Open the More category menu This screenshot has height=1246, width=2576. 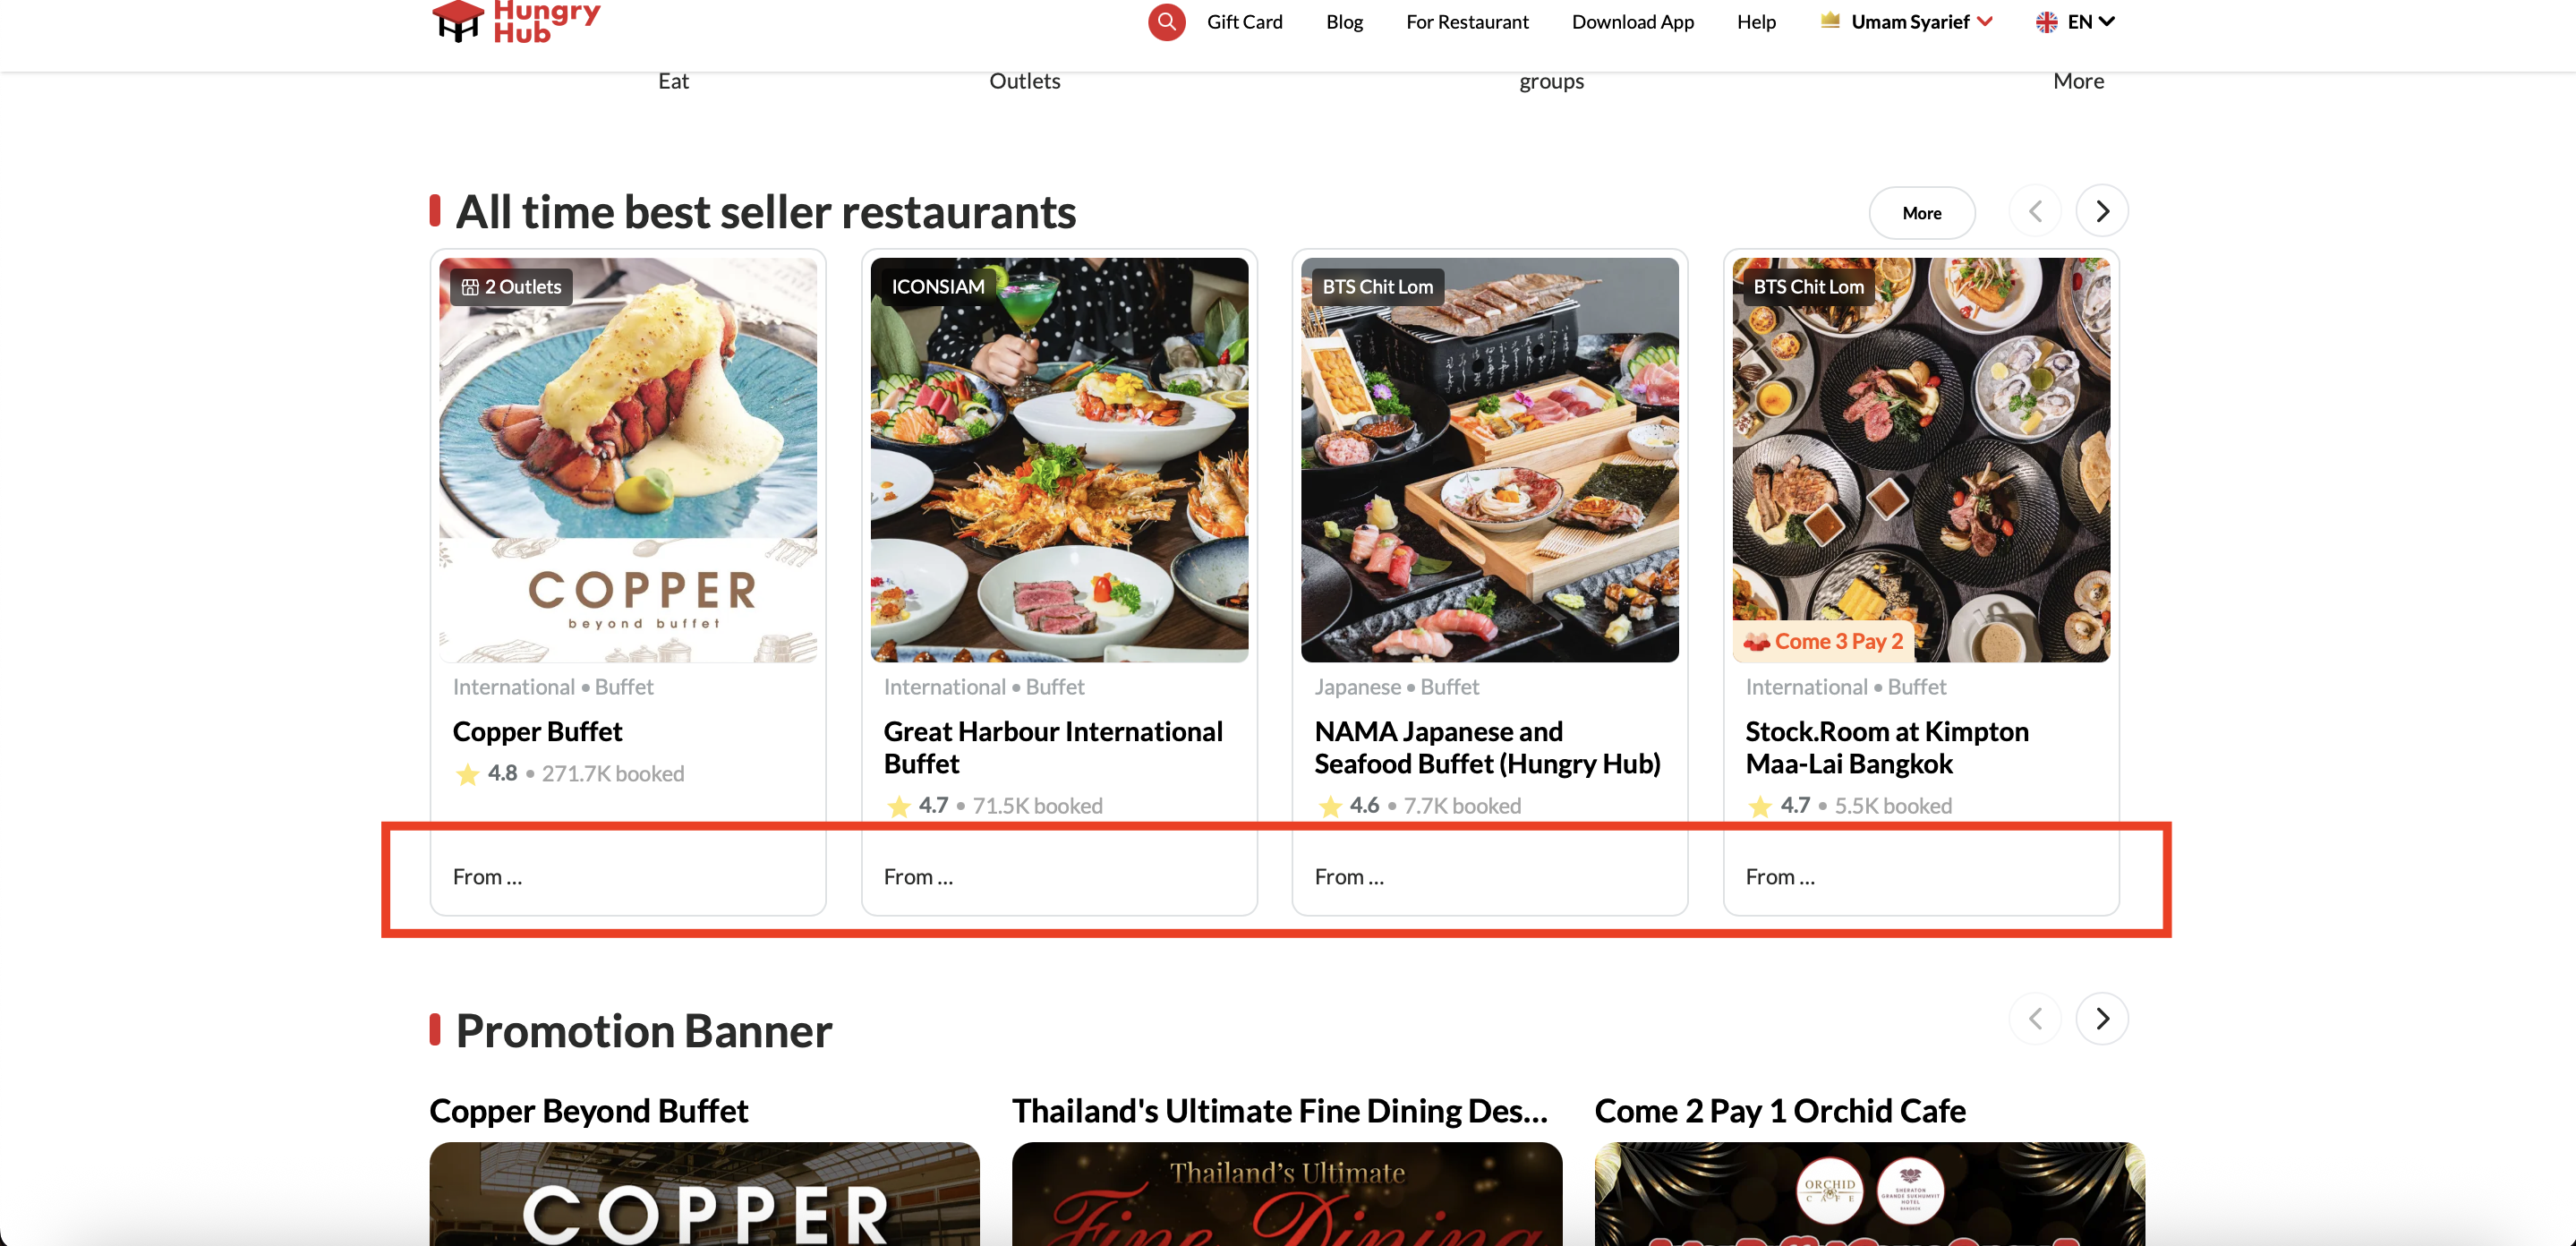[x=2078, y=81]
